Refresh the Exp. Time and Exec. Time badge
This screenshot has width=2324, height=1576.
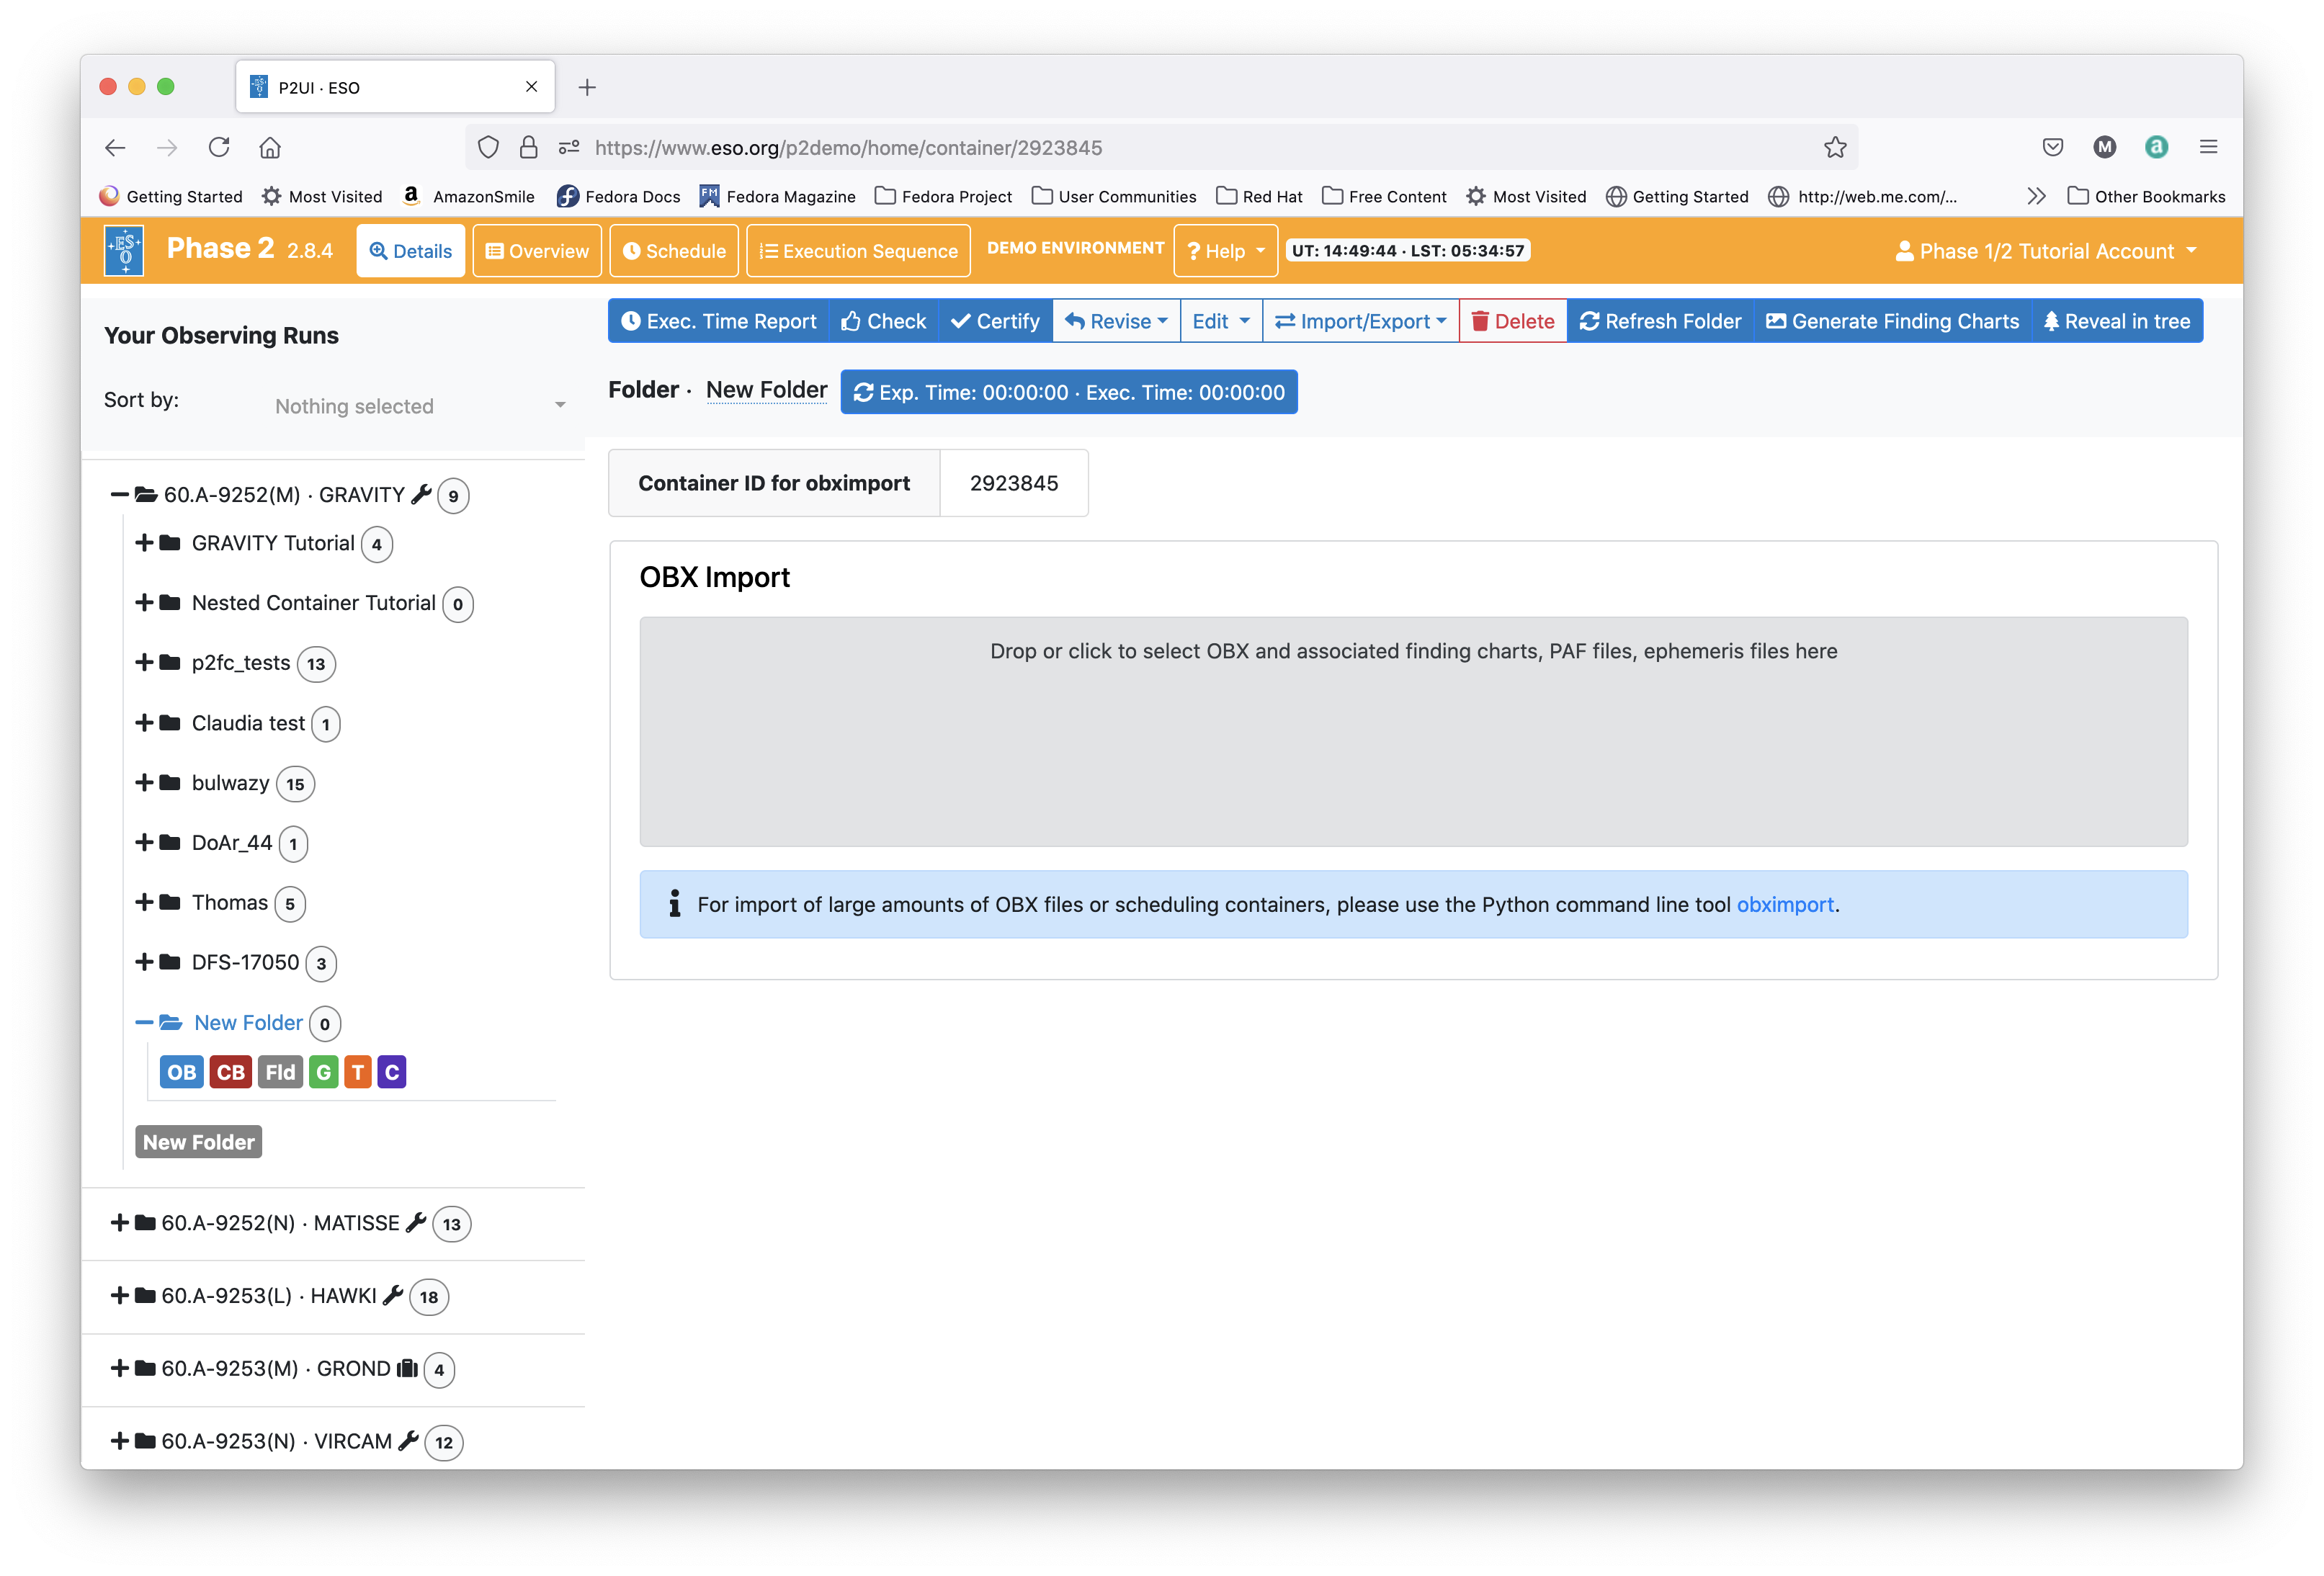point(1069,392)
